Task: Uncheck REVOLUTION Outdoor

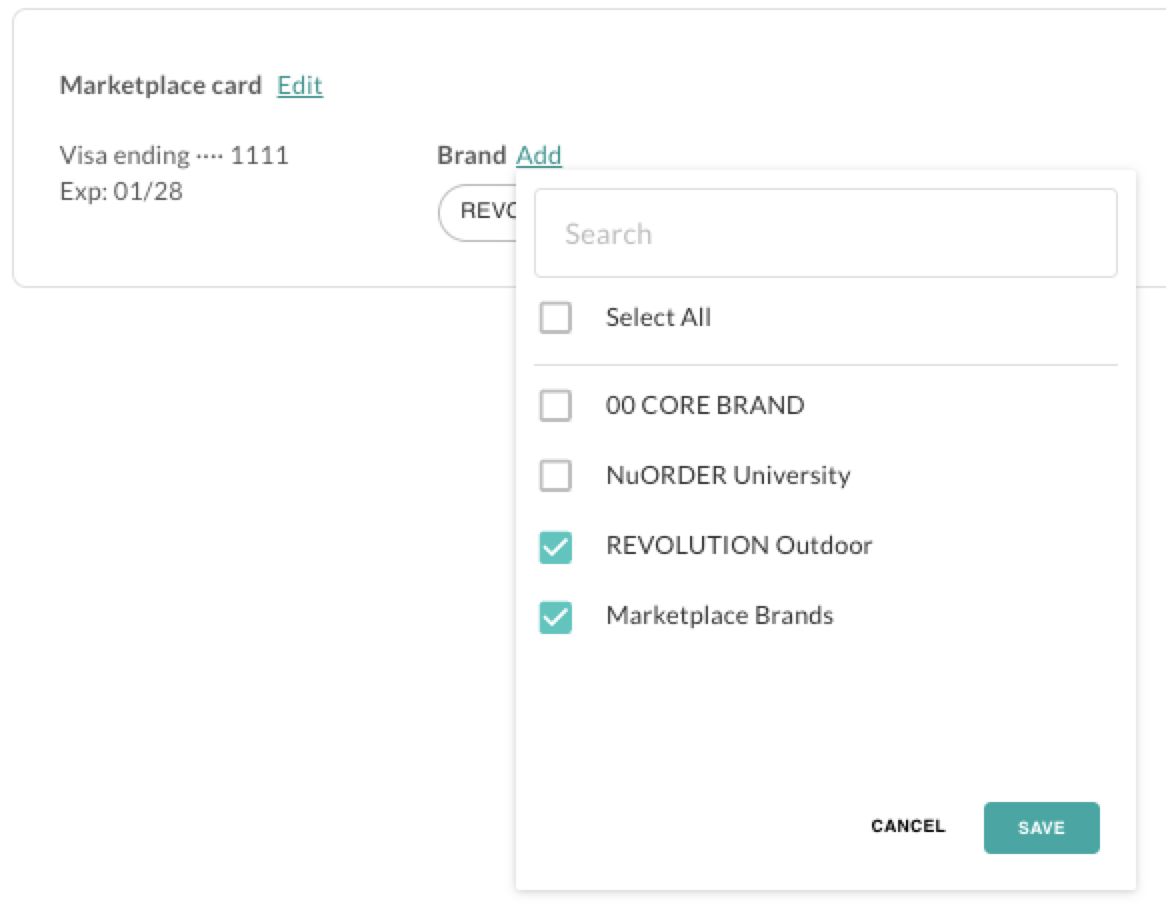Action: (555, 545)
